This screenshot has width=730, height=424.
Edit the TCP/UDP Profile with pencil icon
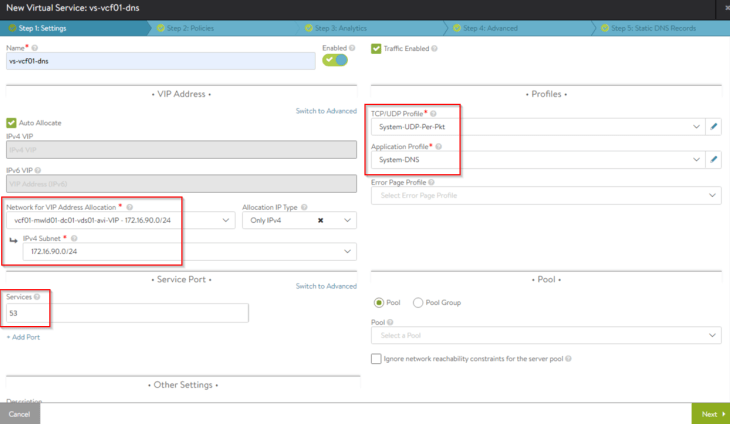coord(713,127)
